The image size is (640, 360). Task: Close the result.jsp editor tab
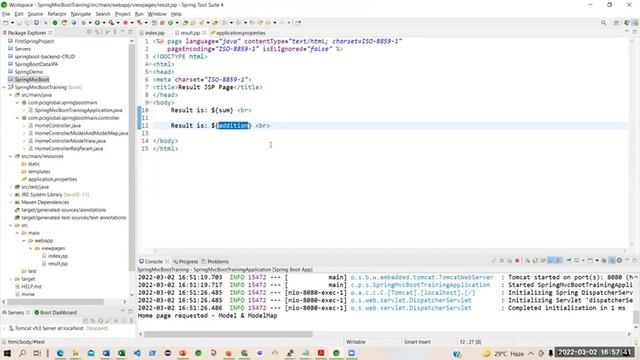coord(204,33)
